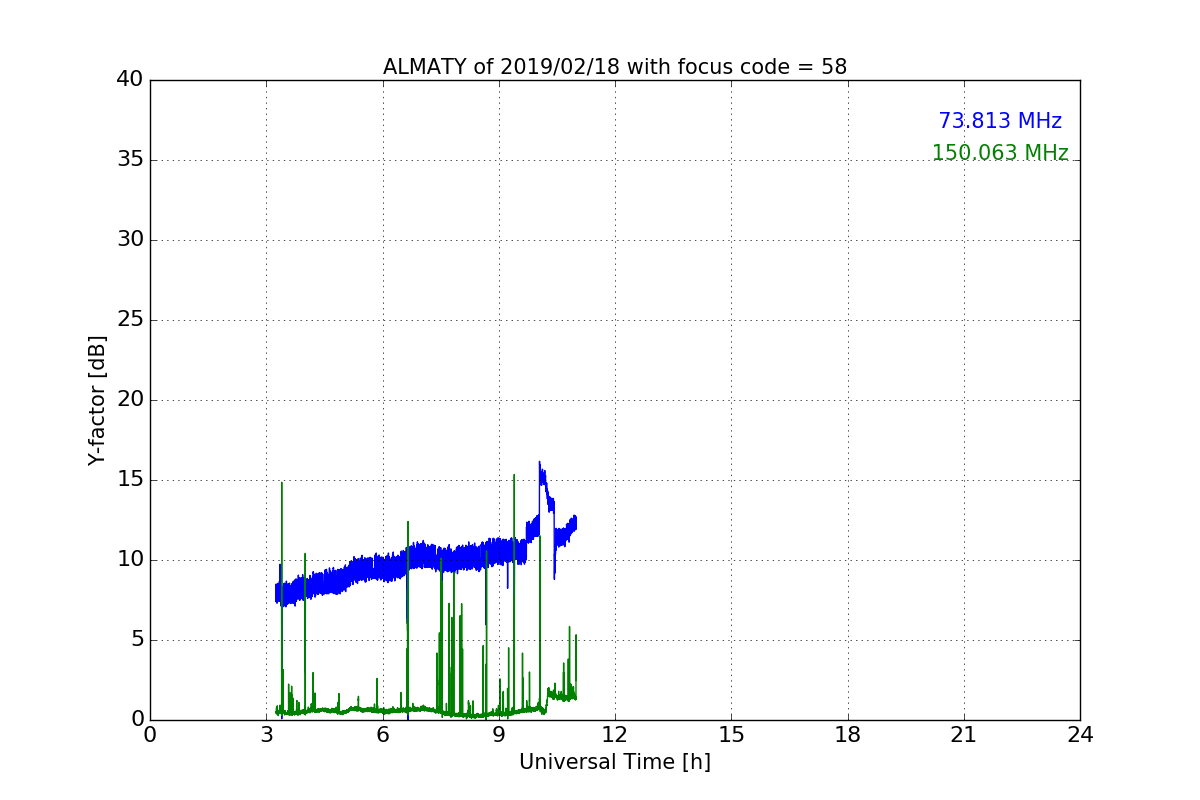This screenshot has width=1200, height=800.
Task: Click the x-axis tick label '9'
Action: 499,735
